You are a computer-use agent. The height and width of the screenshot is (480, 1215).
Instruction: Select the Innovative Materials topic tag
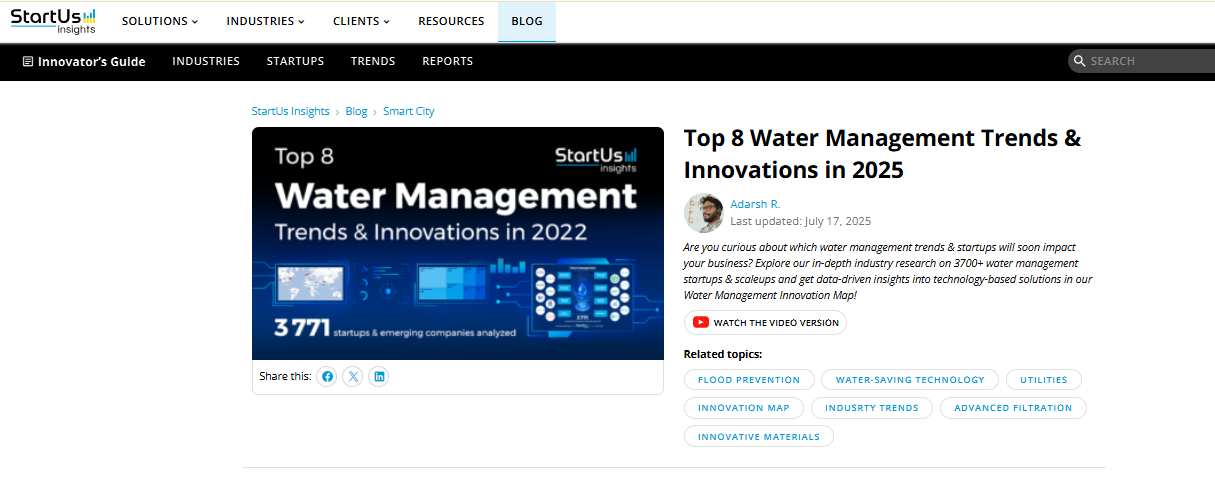pos(759,436)
